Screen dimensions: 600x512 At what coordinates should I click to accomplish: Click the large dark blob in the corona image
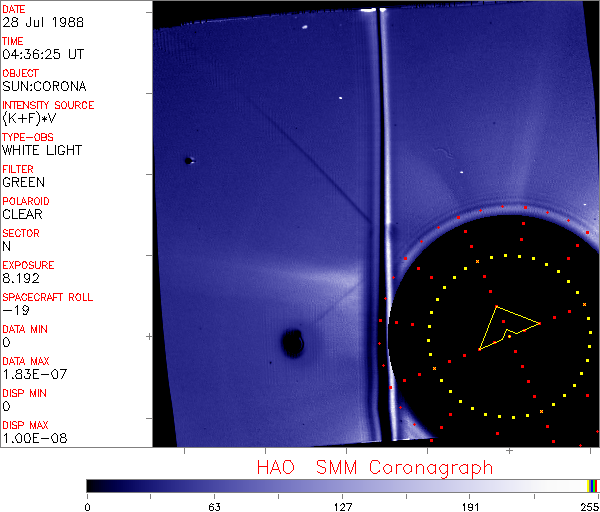click(x=292, y=344)
